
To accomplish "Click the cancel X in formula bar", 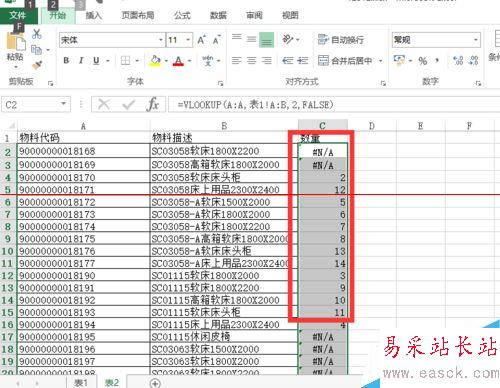I will (104, 105).
